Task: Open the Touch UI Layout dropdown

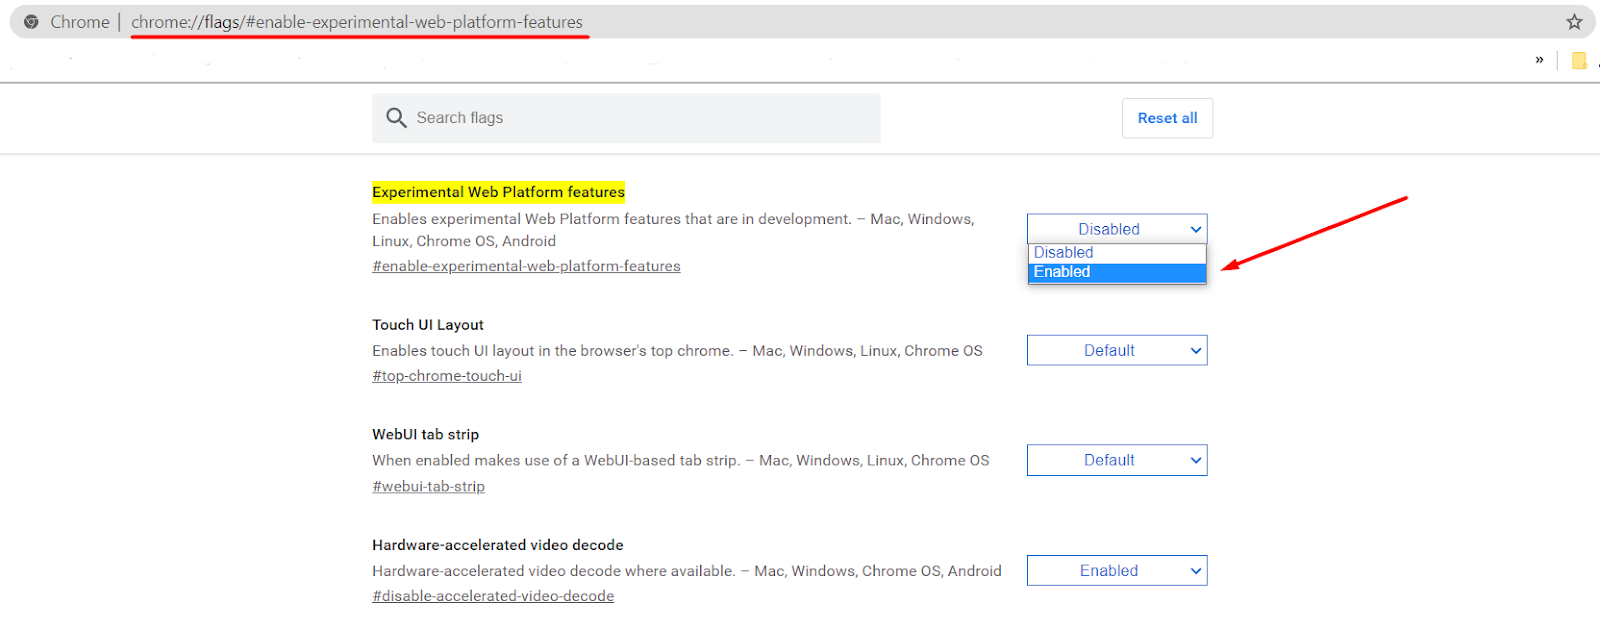Action: [x=1117, y=350]
